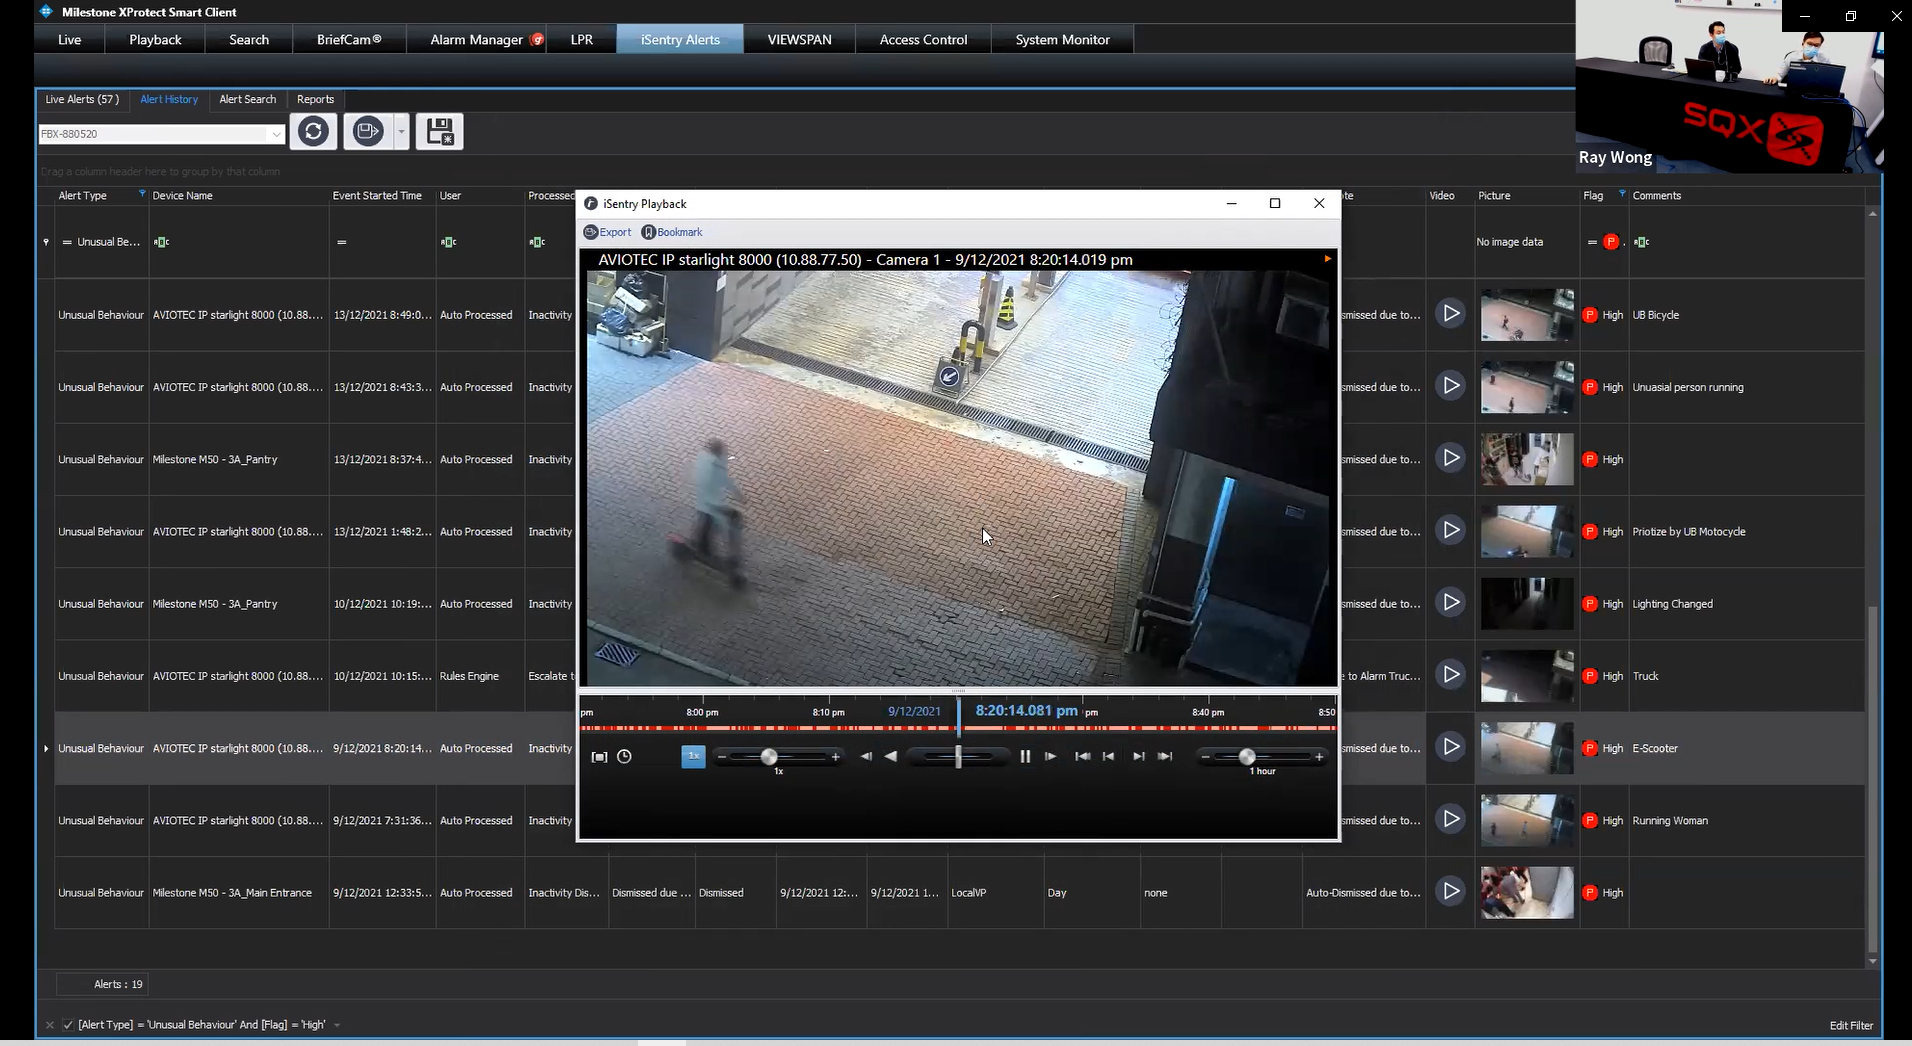Click the Edit Filter button
Image resolution: width=1912 pixels, height=1046 pixels.
coord(1851,1025)
